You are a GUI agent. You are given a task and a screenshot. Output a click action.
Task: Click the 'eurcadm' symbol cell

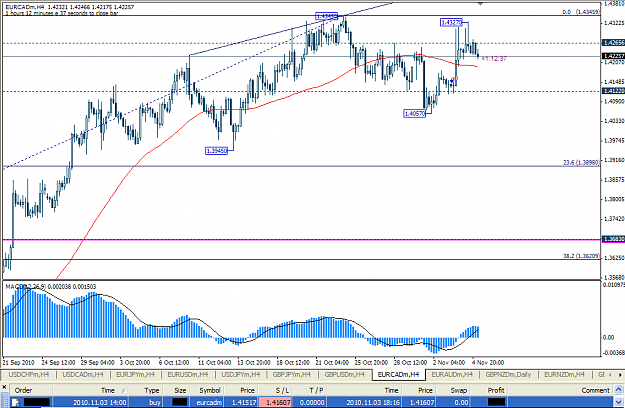point(209,402)
